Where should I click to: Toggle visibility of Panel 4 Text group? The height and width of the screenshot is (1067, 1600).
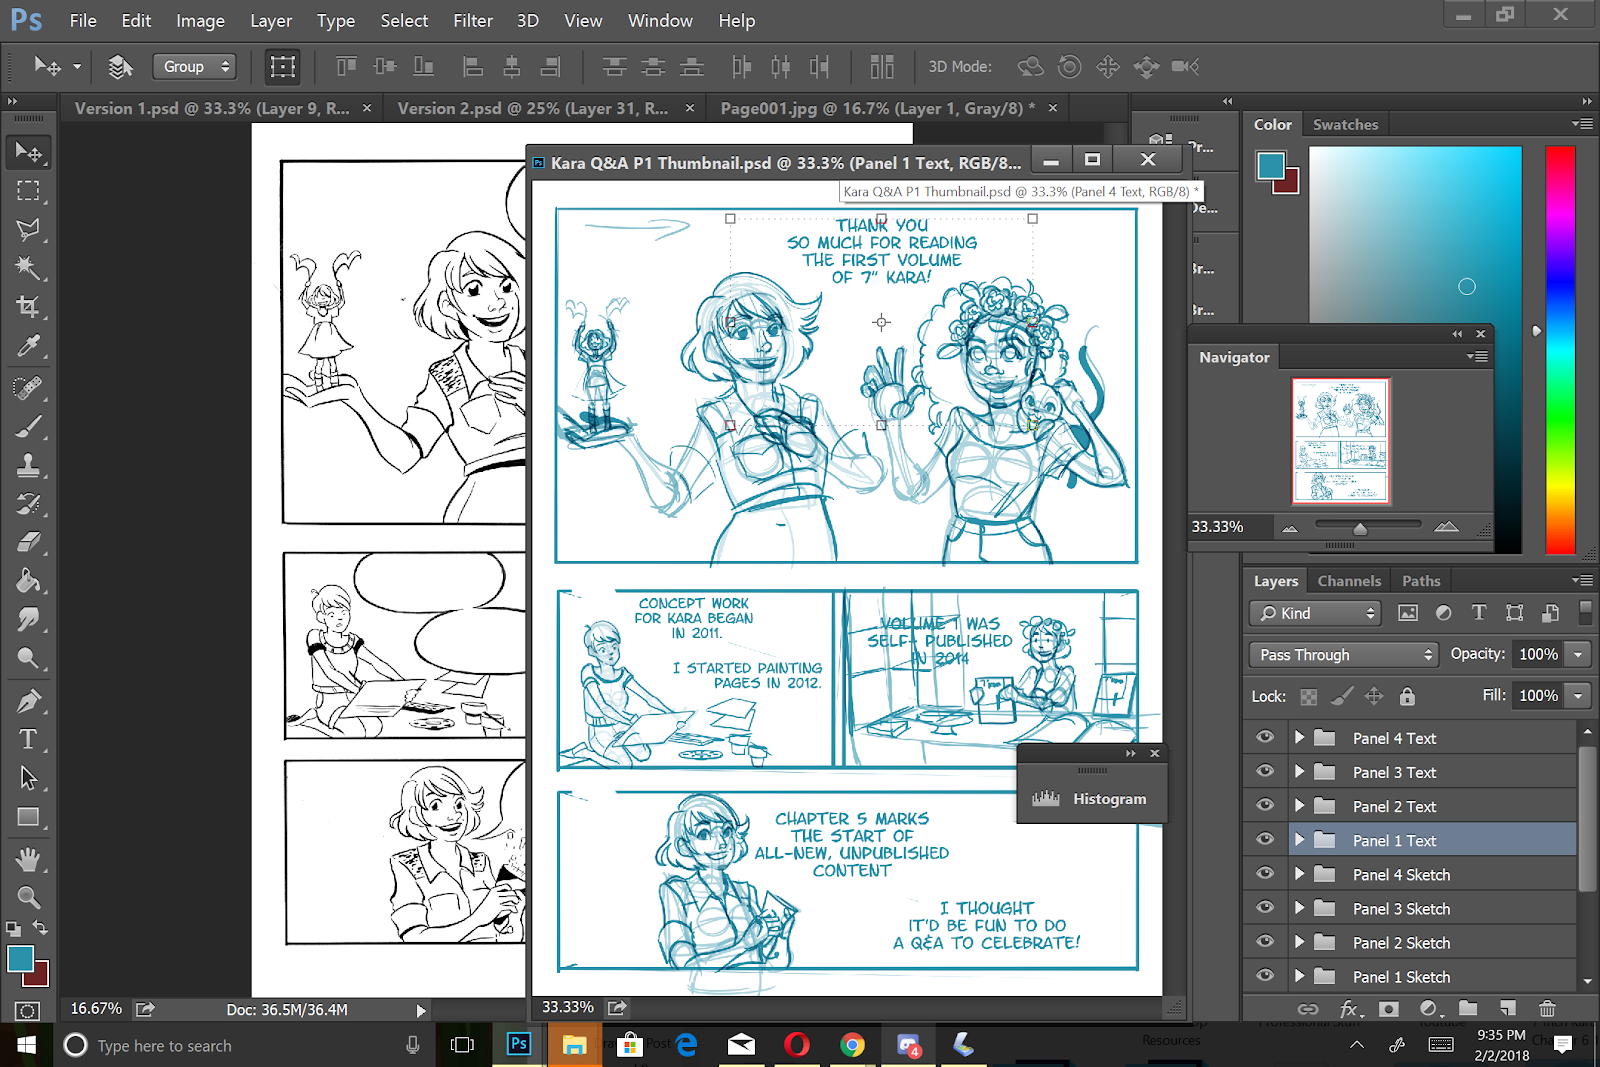point(1265,738)
